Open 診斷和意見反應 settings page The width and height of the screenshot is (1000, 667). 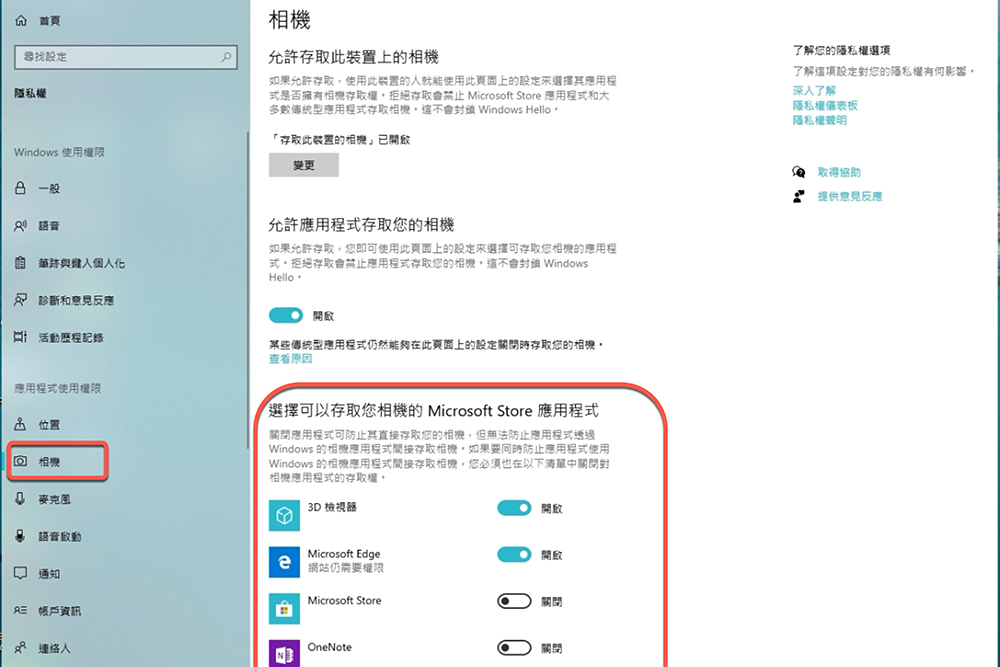pyautogui.click(x=19, y=300)
